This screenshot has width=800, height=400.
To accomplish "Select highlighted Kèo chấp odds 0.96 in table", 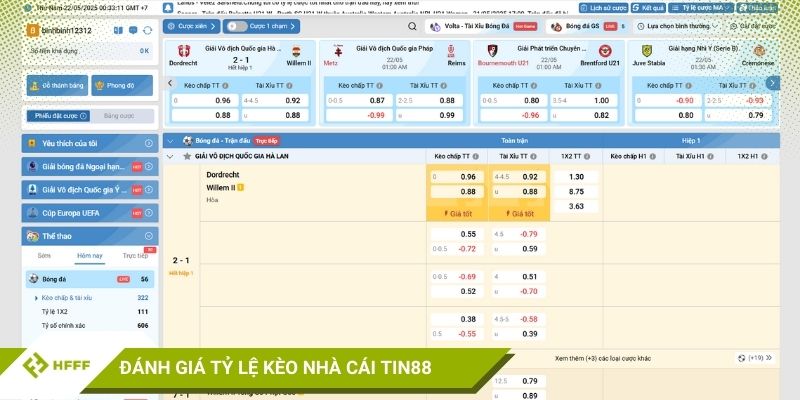I will click(457, 177).
